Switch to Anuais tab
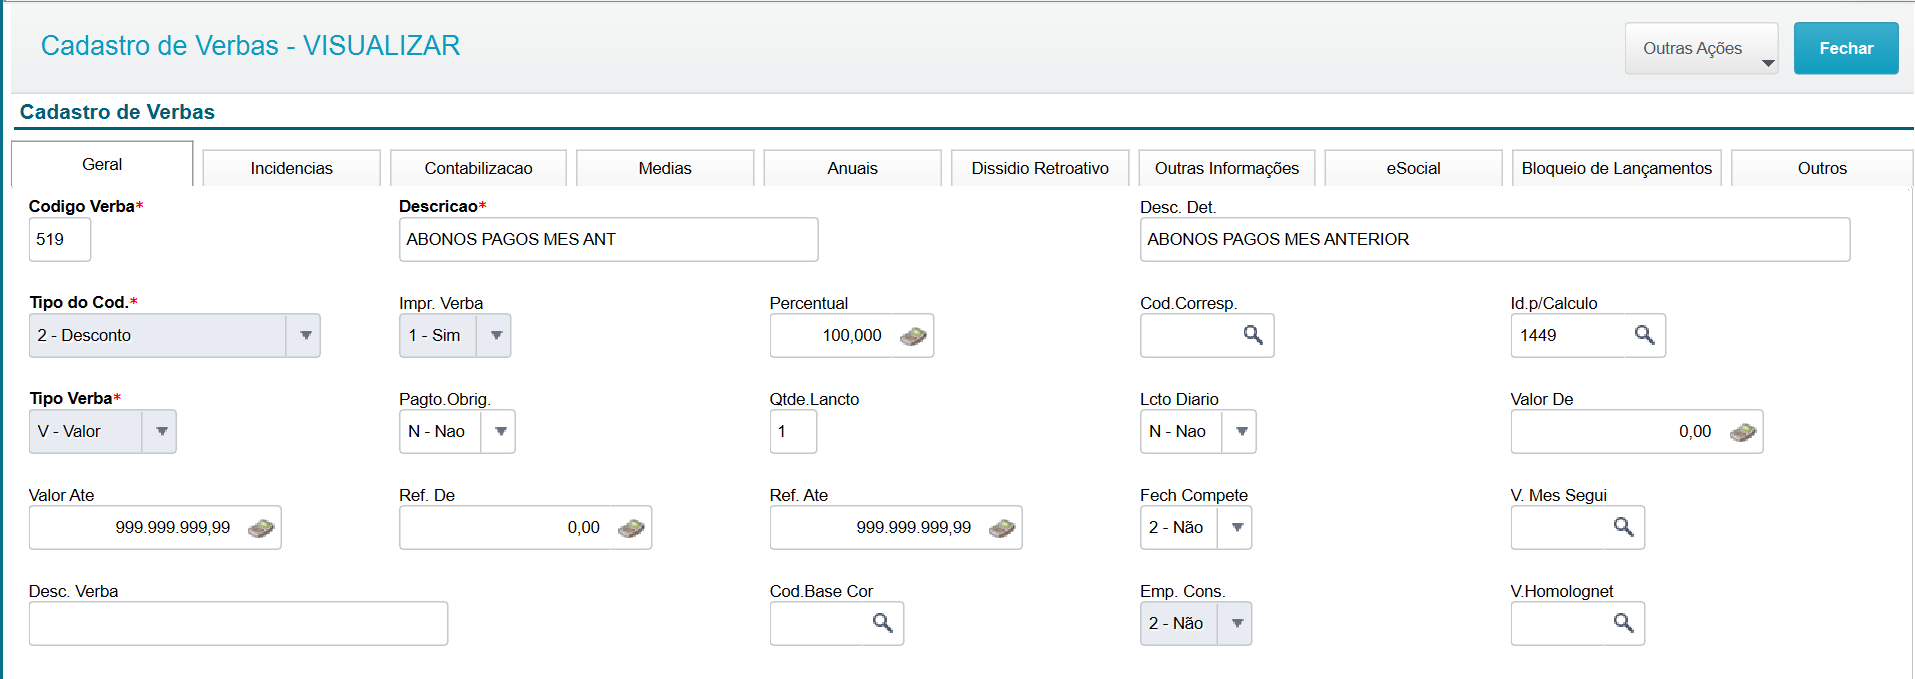Viewport: 1915px width, 679px height. pos(852,168)
